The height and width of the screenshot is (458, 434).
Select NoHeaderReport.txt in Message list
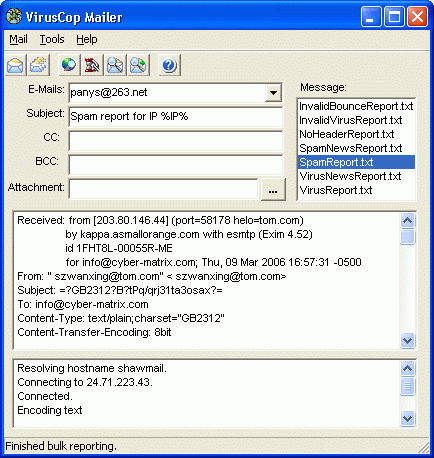(356, 134)
